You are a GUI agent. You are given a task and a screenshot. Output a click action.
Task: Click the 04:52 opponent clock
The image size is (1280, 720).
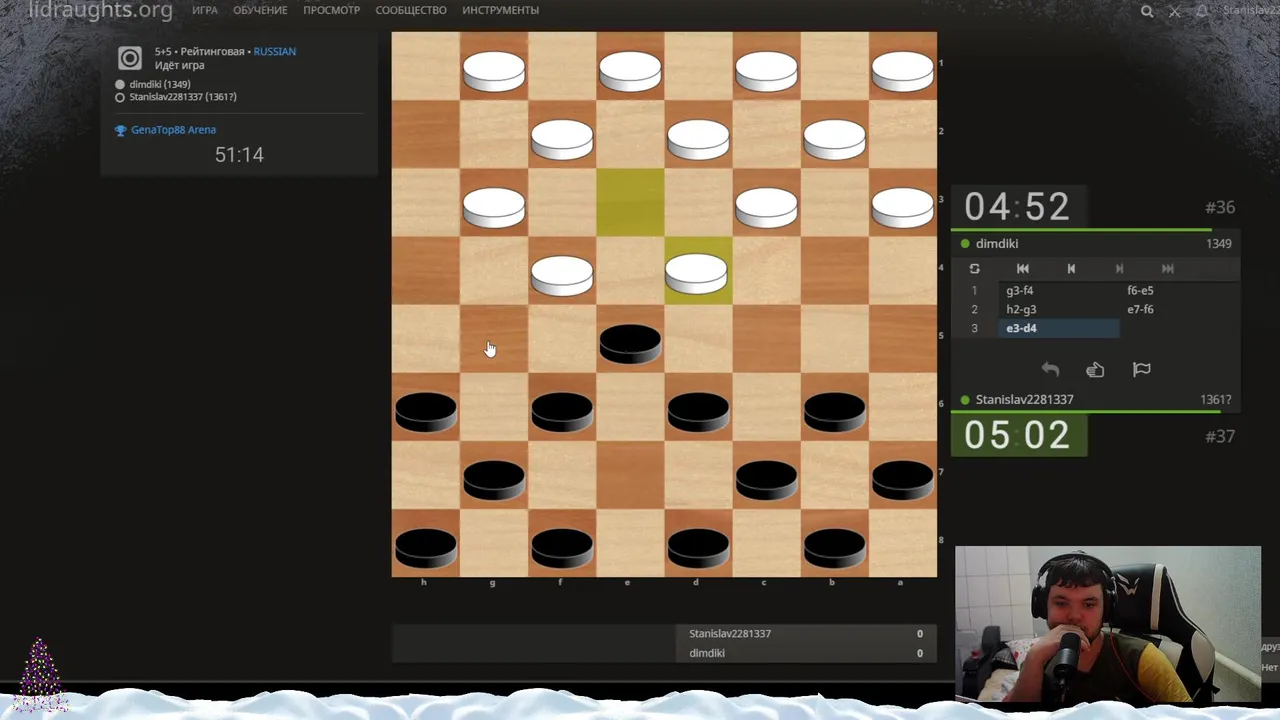coord(1017,207)
